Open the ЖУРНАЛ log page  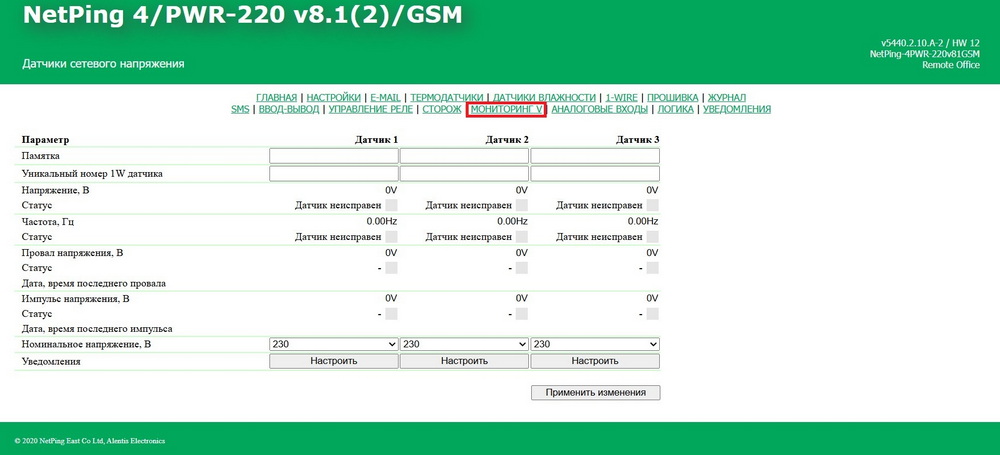[727, 97]
